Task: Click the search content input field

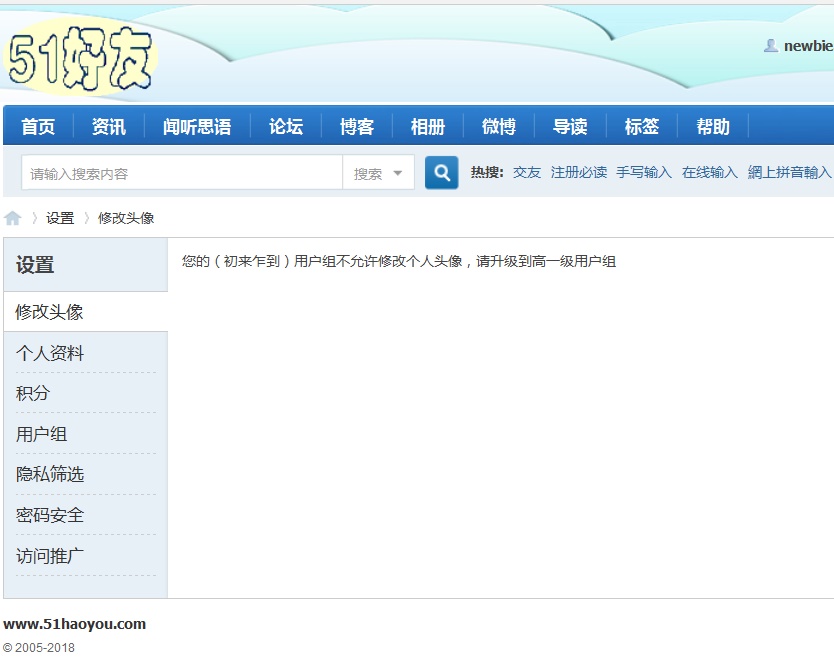Action: tap(182, 173)
